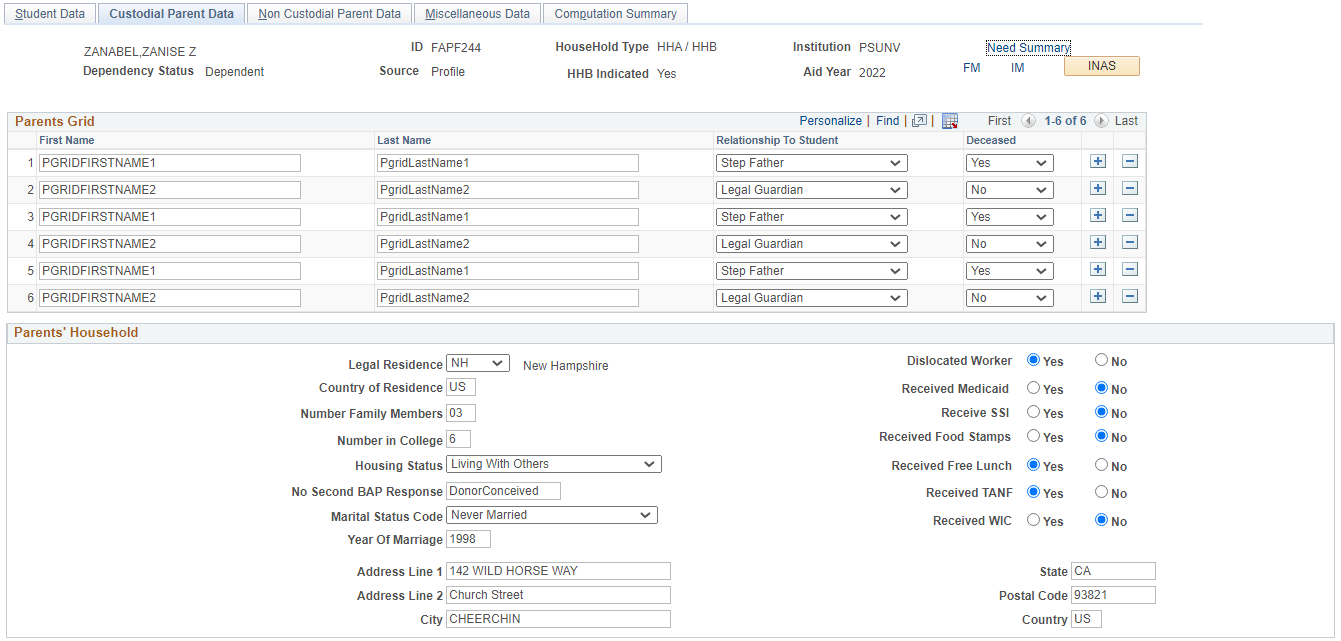The height and width of the screenshot is (641, 1341).
Task: Go to previous rows arrow in Parents Grid
Action: click(1028, 121)
